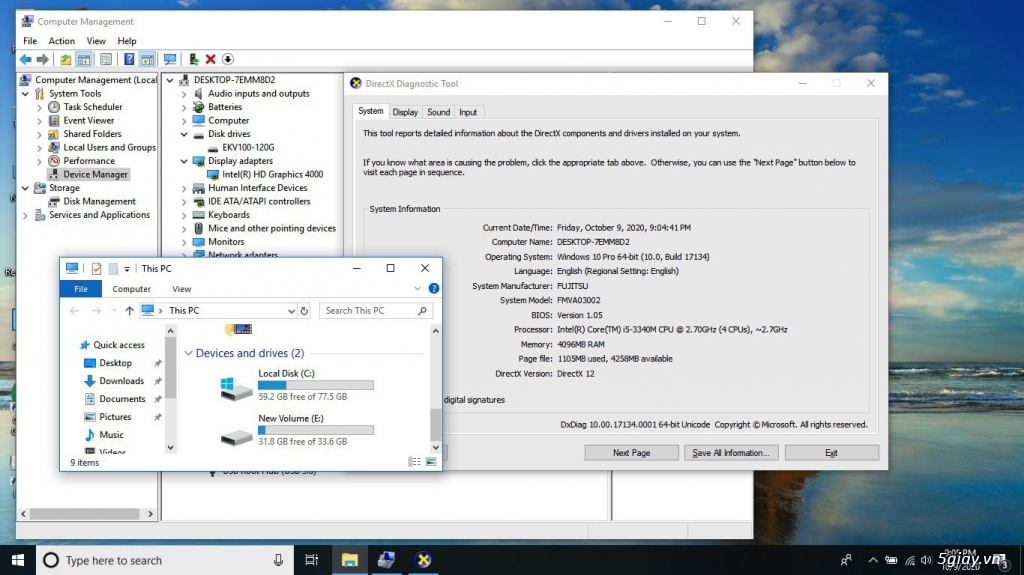This screenshot has height=575, width=1024.
Task: Open the Help menu
Action: click(127, 41)
